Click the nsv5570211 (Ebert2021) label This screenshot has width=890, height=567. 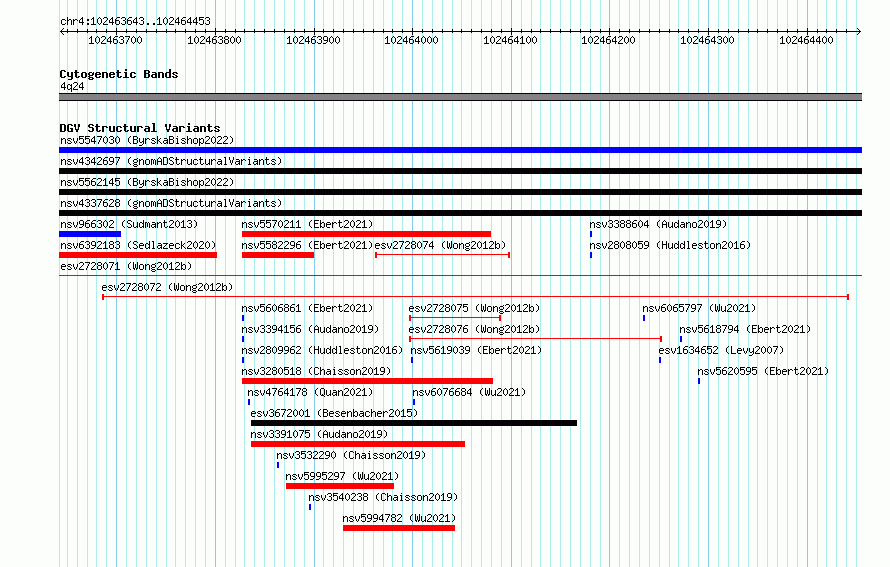[x=307, y=224]
